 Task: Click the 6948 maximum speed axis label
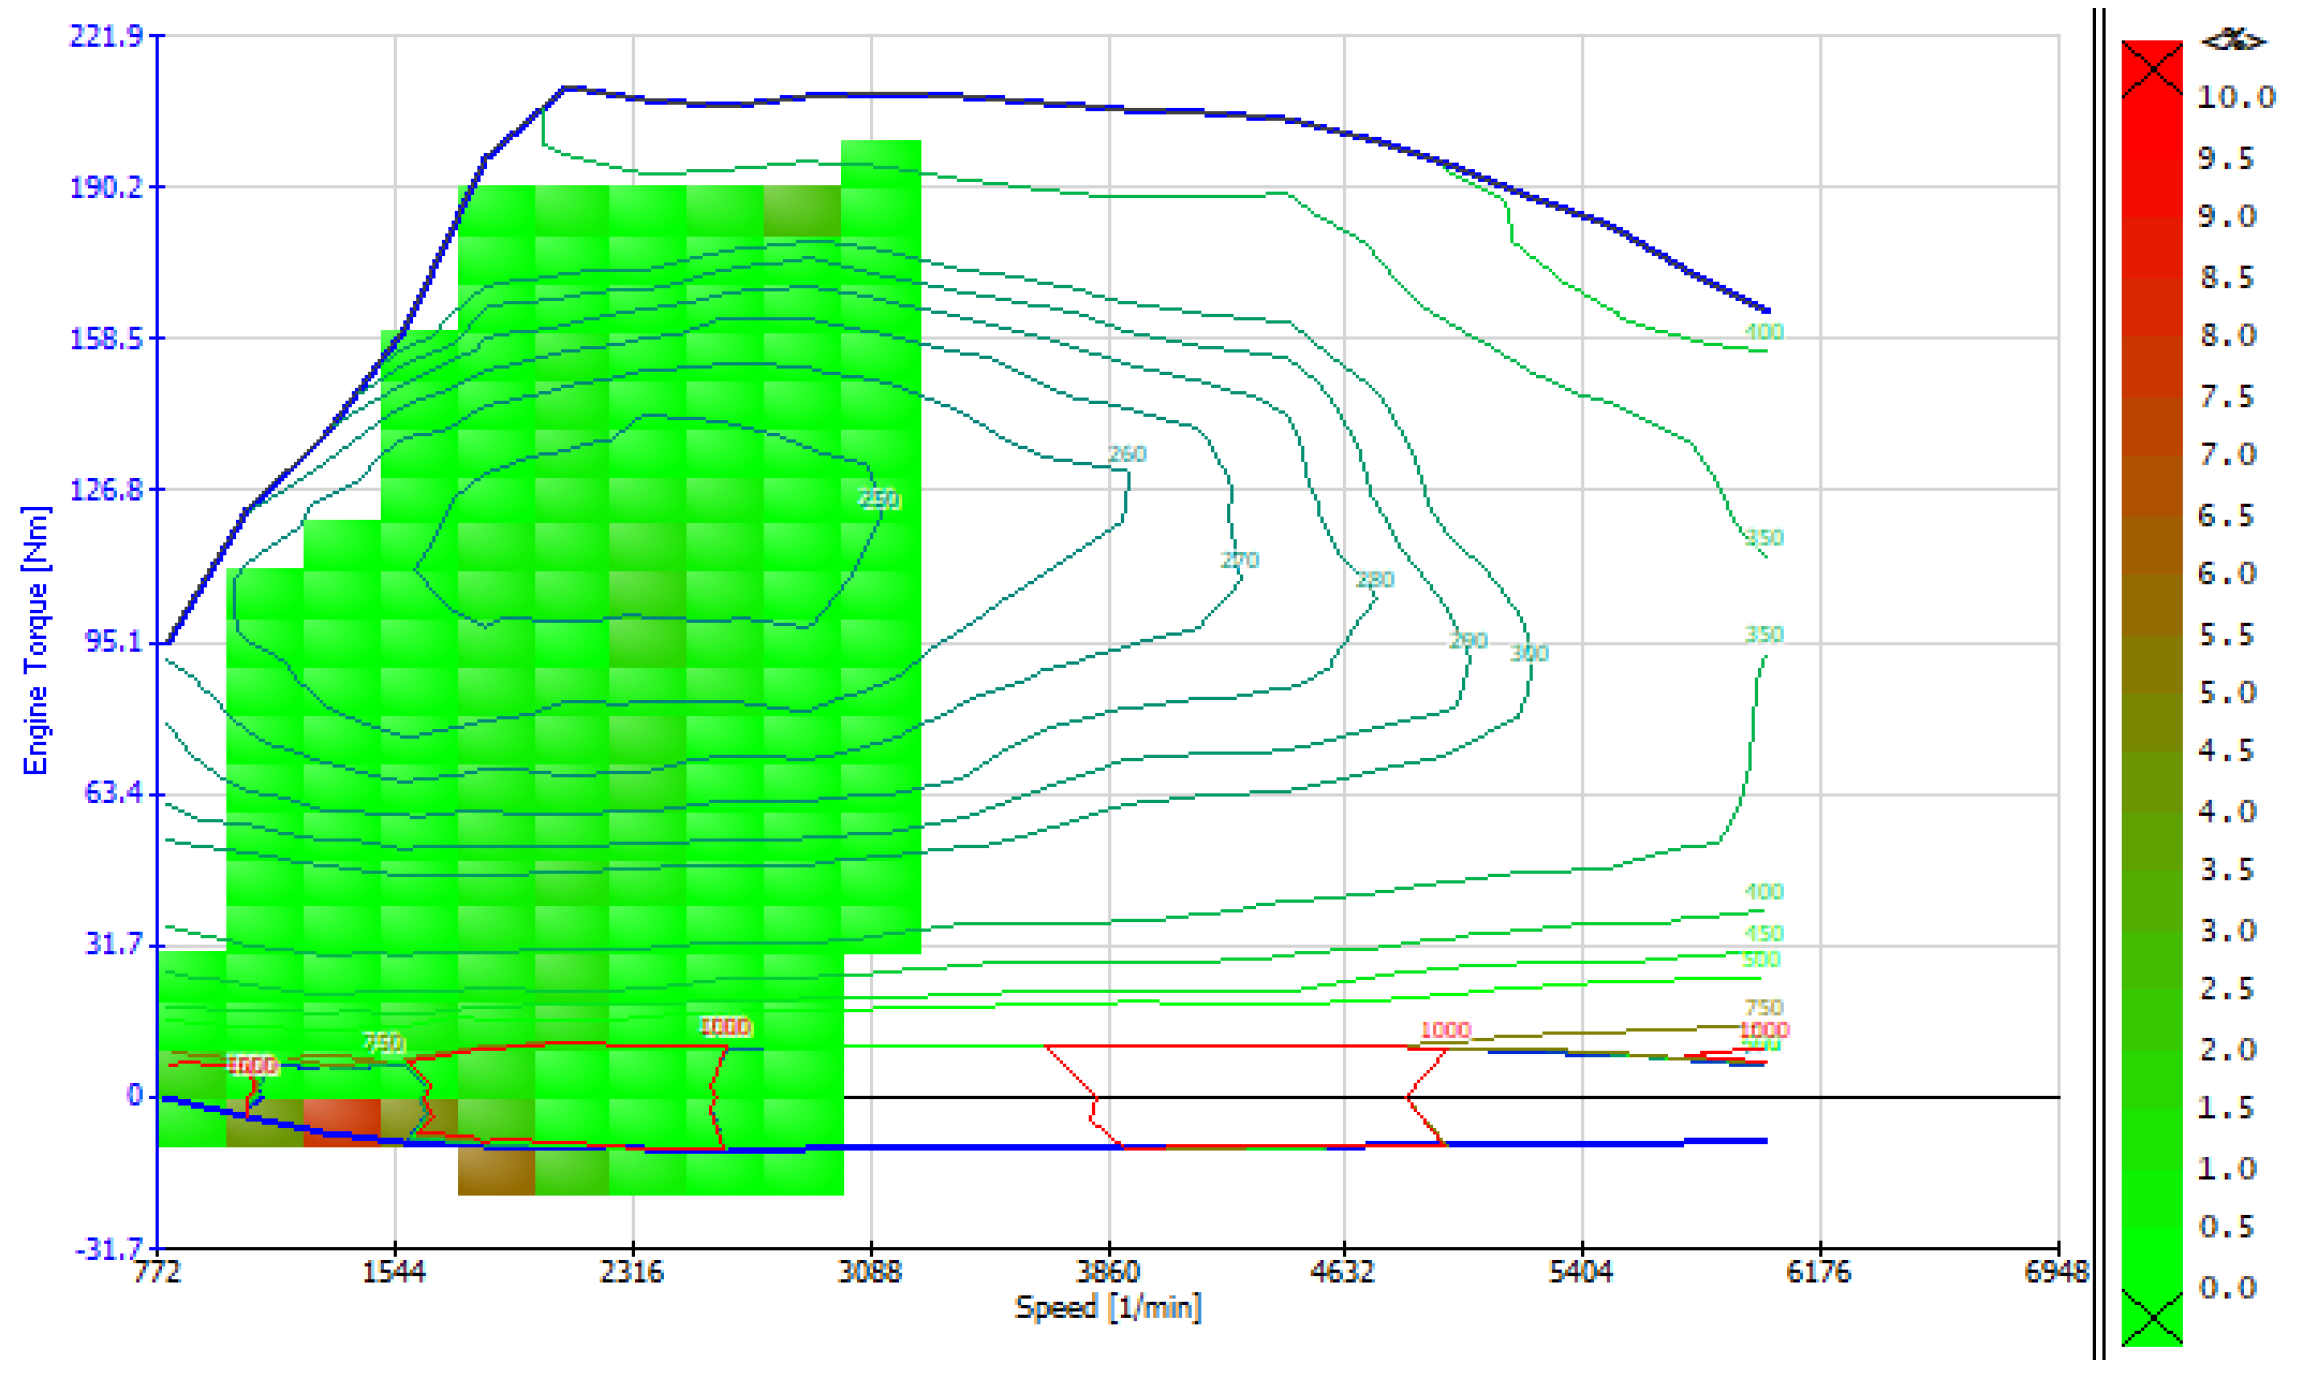(x=2056, y=1272)
